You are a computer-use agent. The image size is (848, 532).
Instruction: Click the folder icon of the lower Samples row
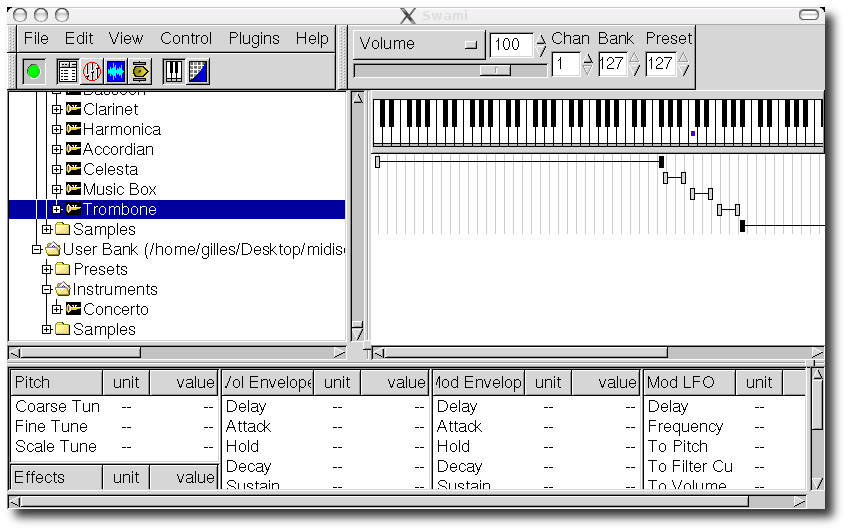[x=63, y=329]
